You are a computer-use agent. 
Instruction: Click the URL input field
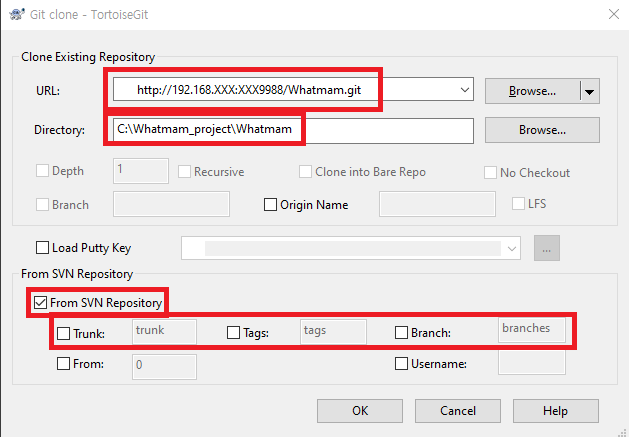293,89
